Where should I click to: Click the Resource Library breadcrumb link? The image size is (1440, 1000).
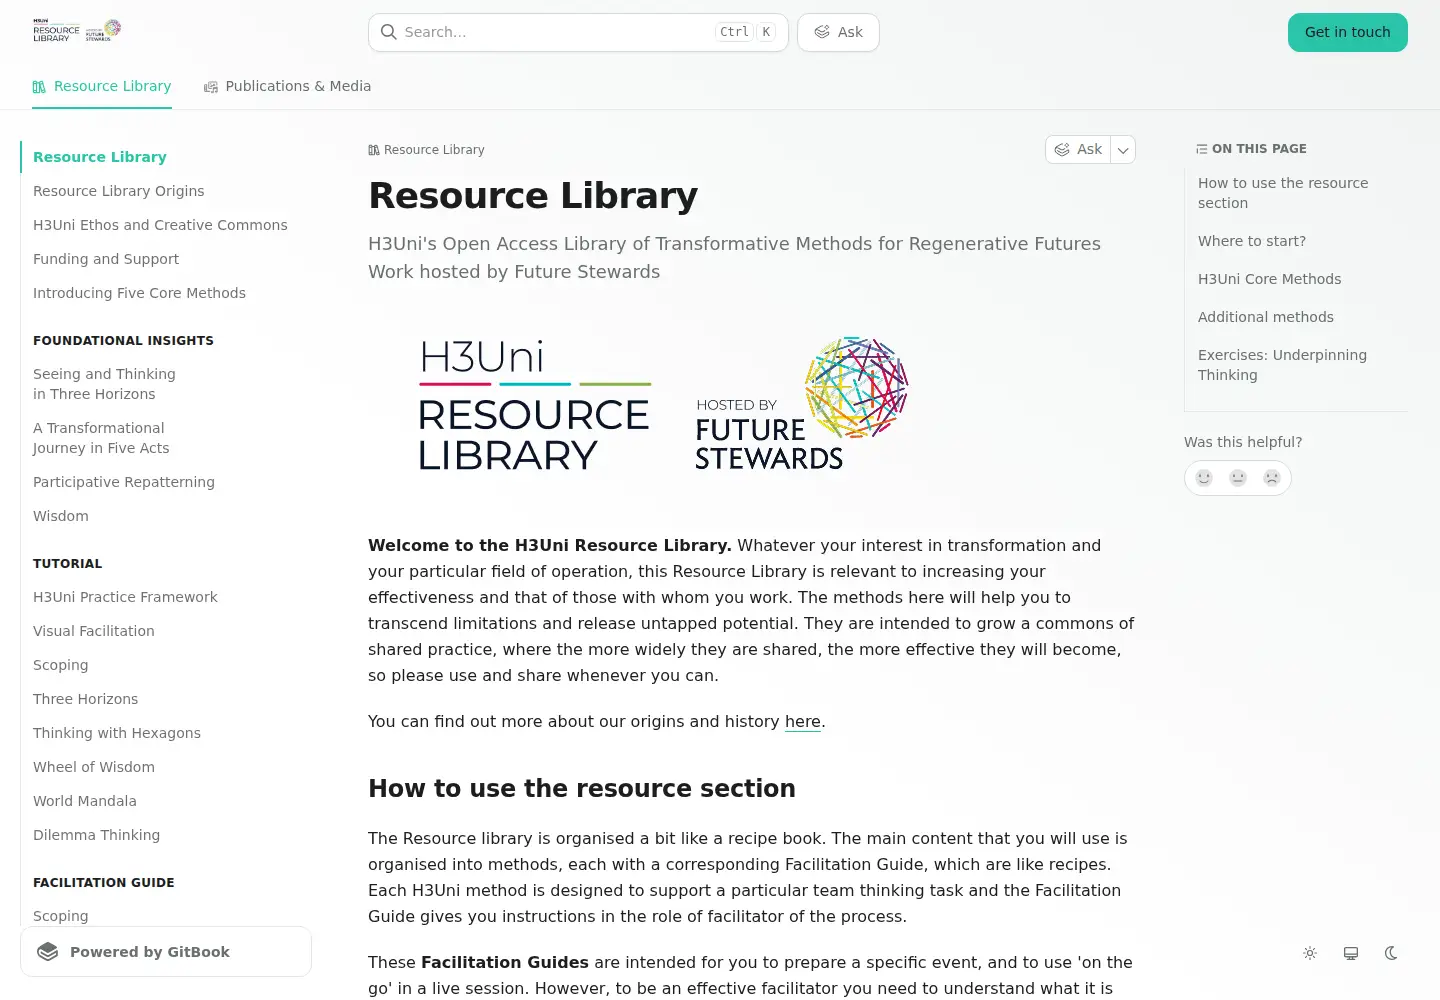(426, 150)
